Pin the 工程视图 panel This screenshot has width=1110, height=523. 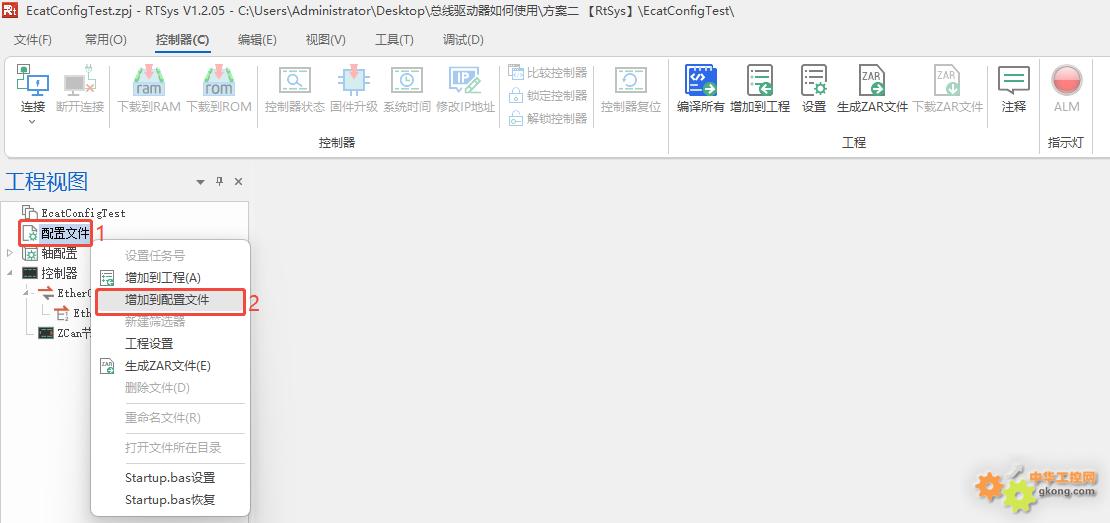click(x=220, y=182)
